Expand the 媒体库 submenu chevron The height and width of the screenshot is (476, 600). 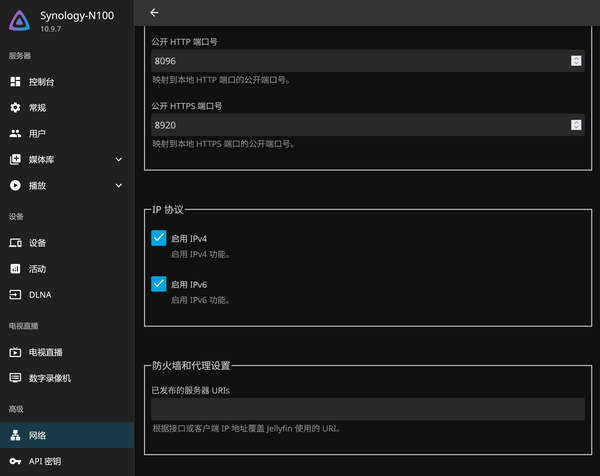point(119,160)
